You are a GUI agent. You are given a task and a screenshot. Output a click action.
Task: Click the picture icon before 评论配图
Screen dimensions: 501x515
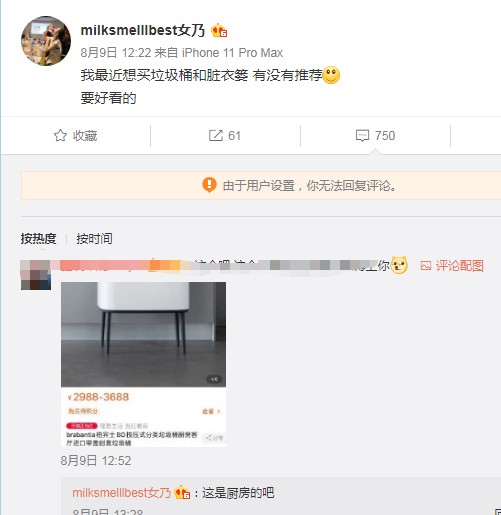point(426,266)
